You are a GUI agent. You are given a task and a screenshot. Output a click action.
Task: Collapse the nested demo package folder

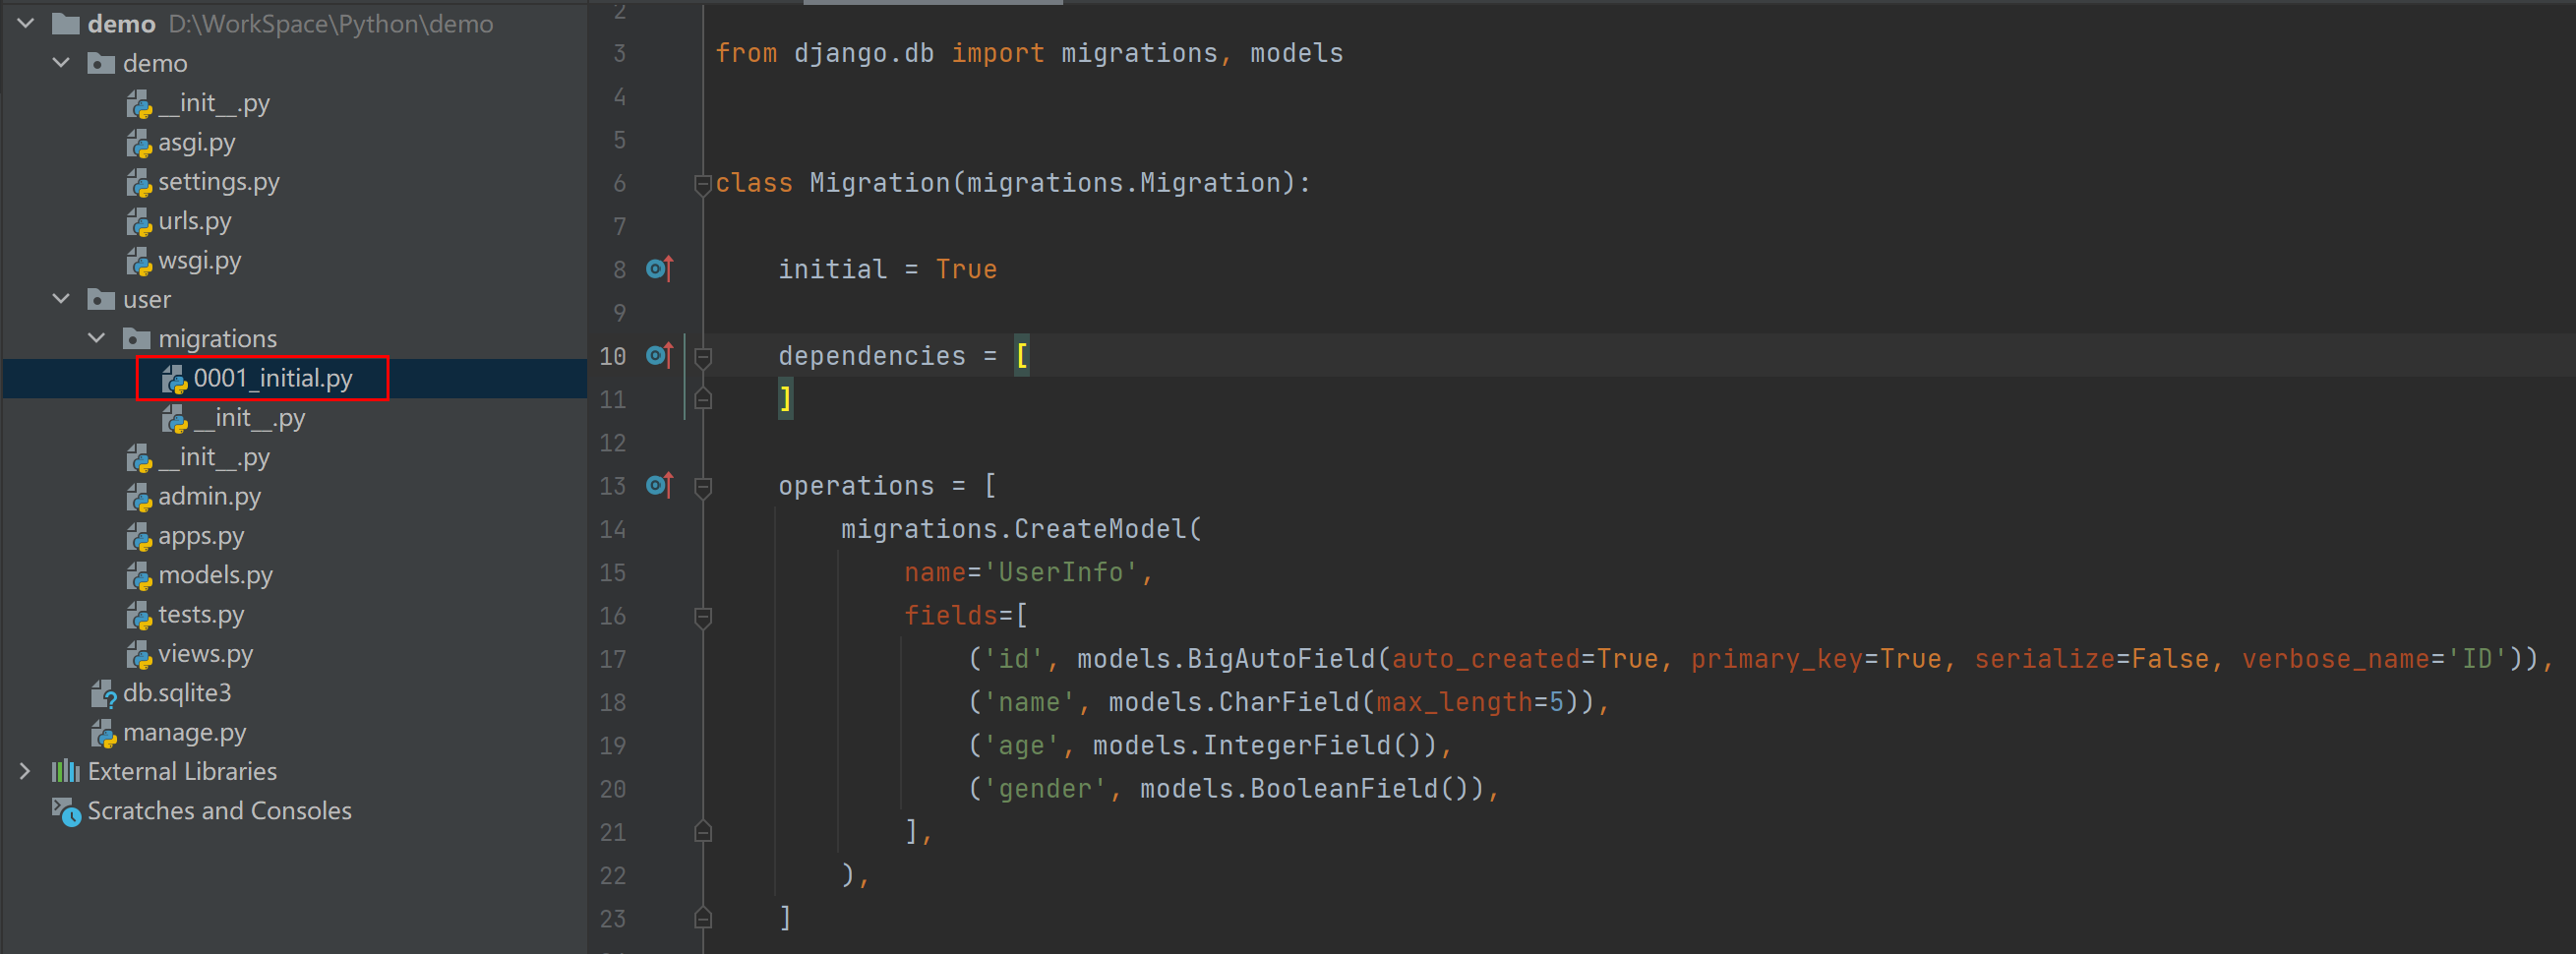(62, 63)
